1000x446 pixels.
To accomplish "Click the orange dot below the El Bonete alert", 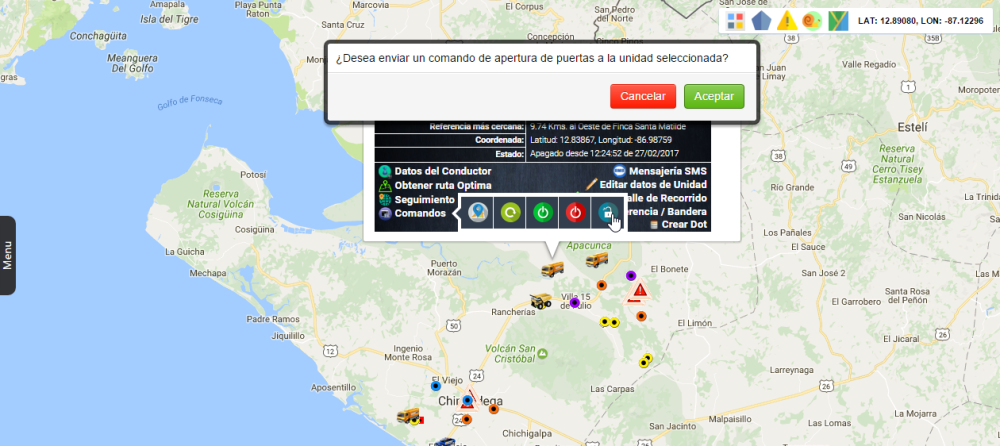I will coord(642,316).
